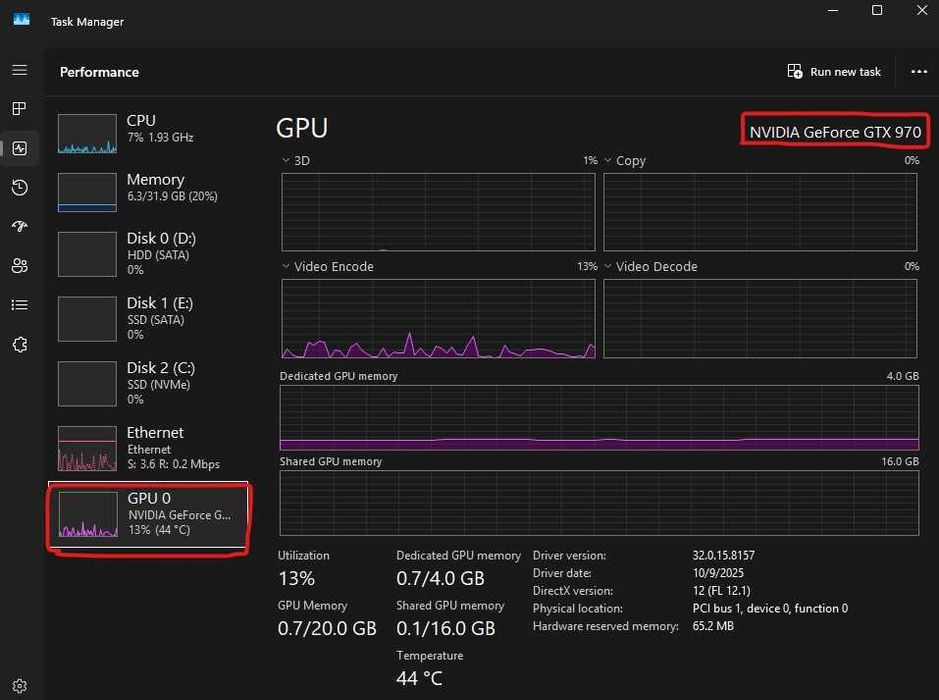The height and width of the screenshot is (700, 939).
Task: Open the Processes page icon
Action: pyautogui.click(x=20, y=108)
